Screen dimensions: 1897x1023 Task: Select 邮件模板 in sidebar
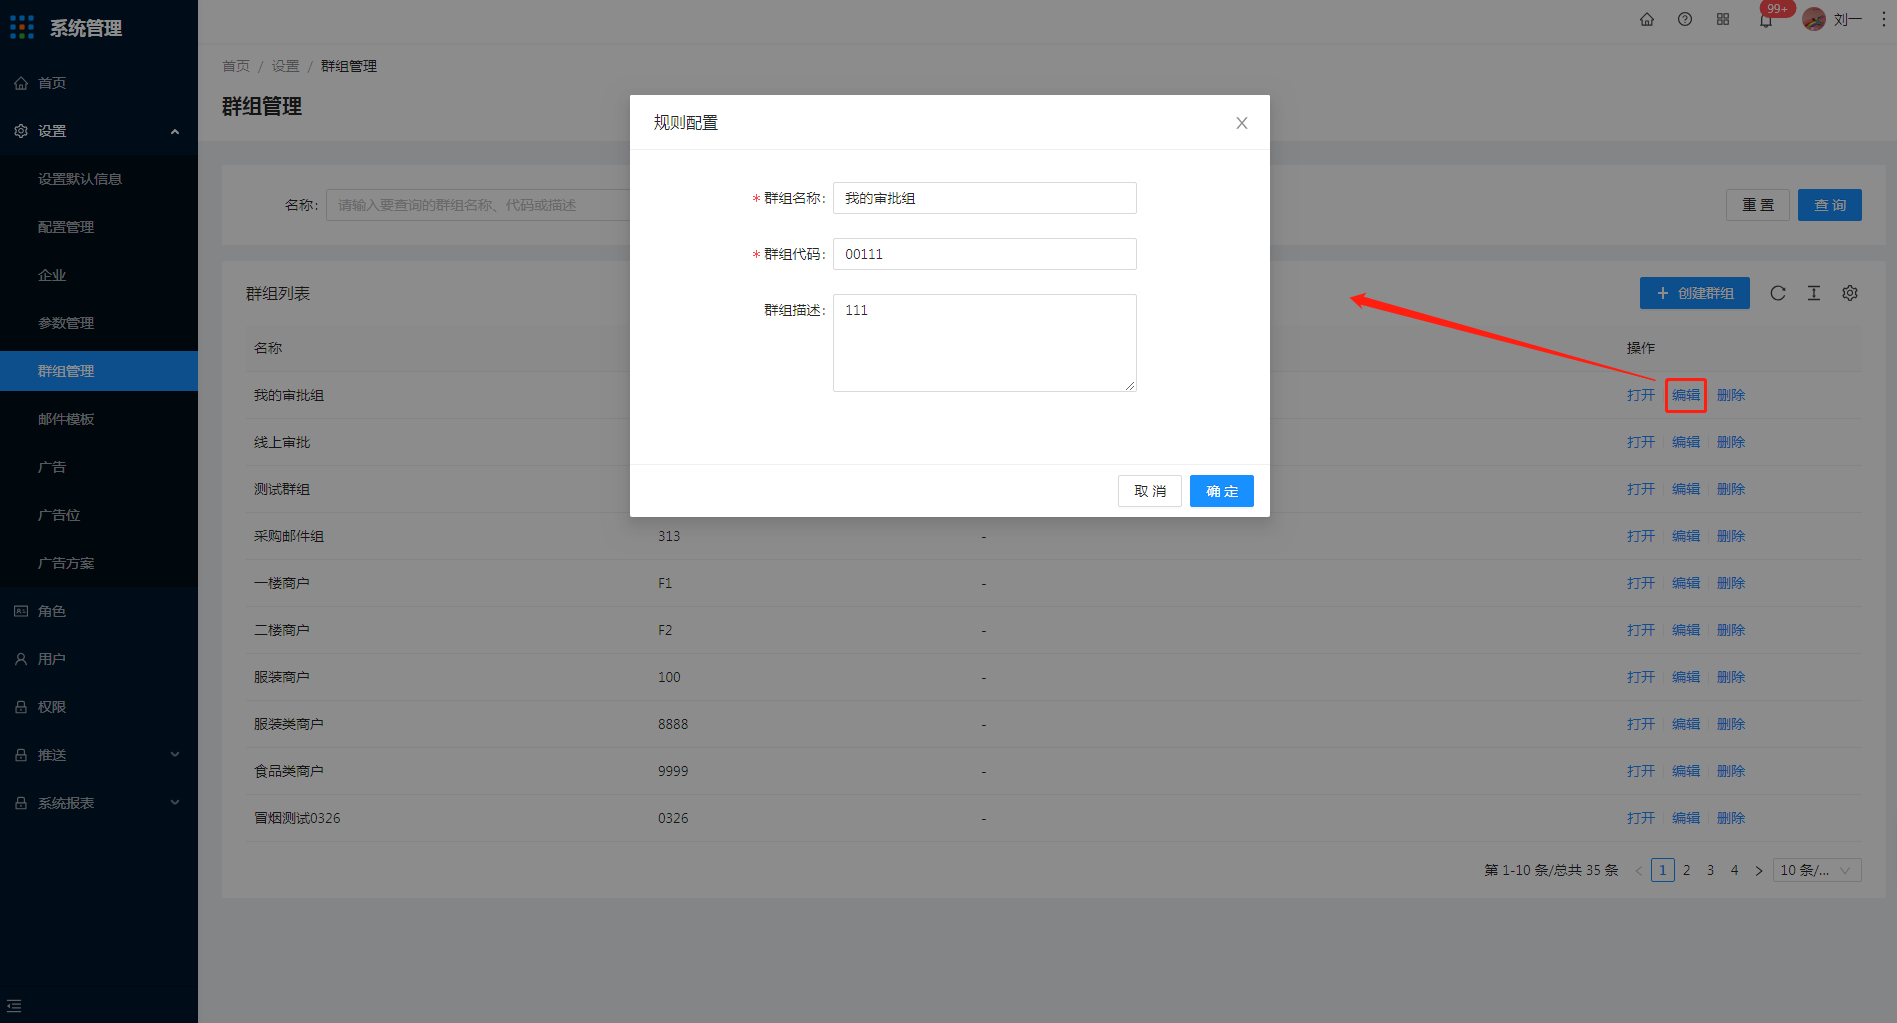point(99,419)
